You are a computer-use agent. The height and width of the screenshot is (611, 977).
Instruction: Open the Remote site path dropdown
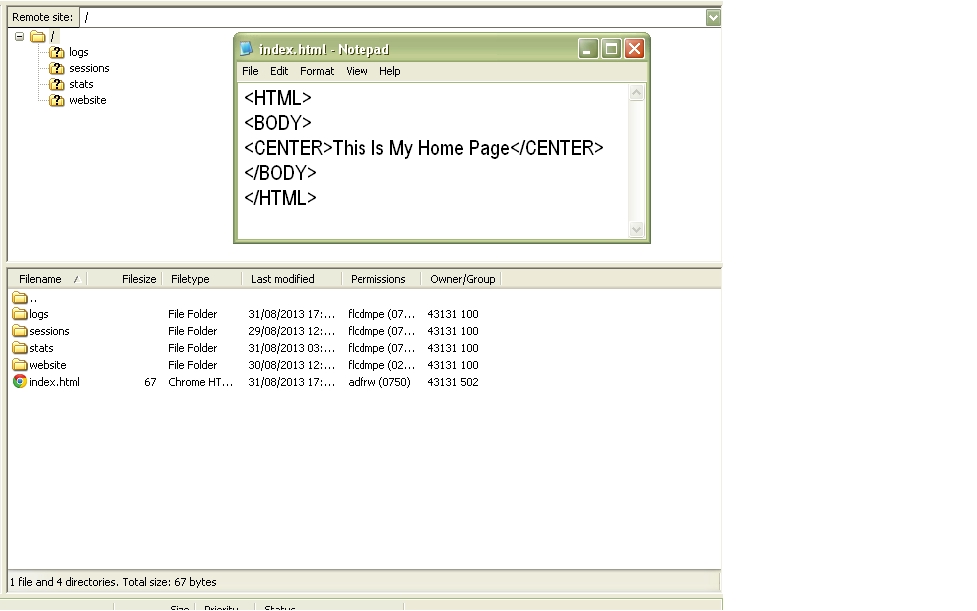[713, 17]
